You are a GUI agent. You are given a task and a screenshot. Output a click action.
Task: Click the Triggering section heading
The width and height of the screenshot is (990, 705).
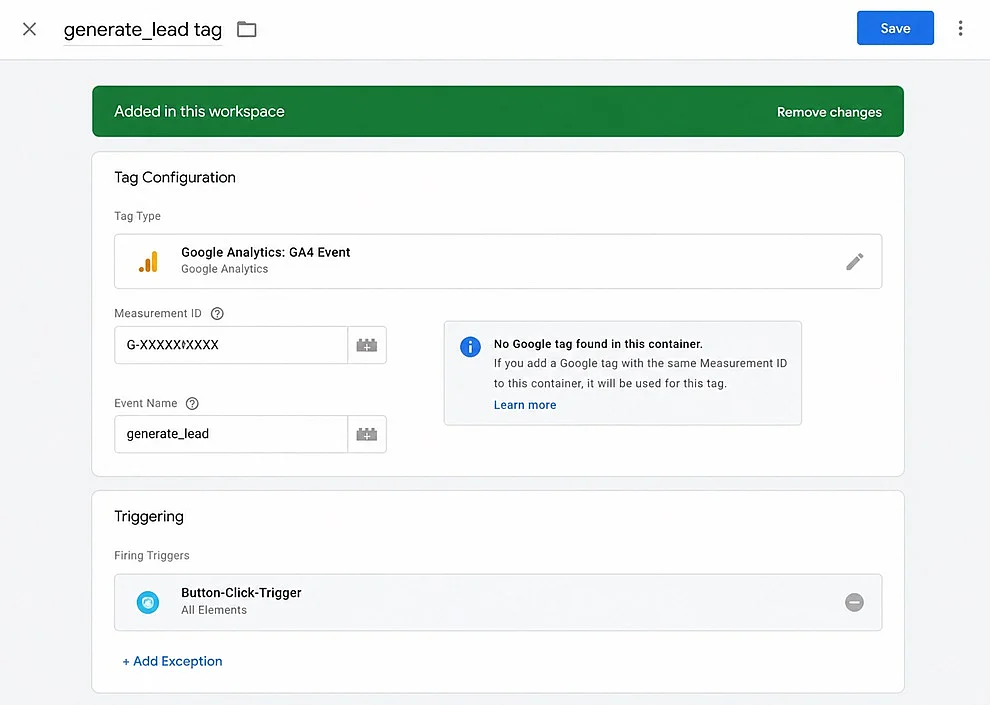[149, 516]
